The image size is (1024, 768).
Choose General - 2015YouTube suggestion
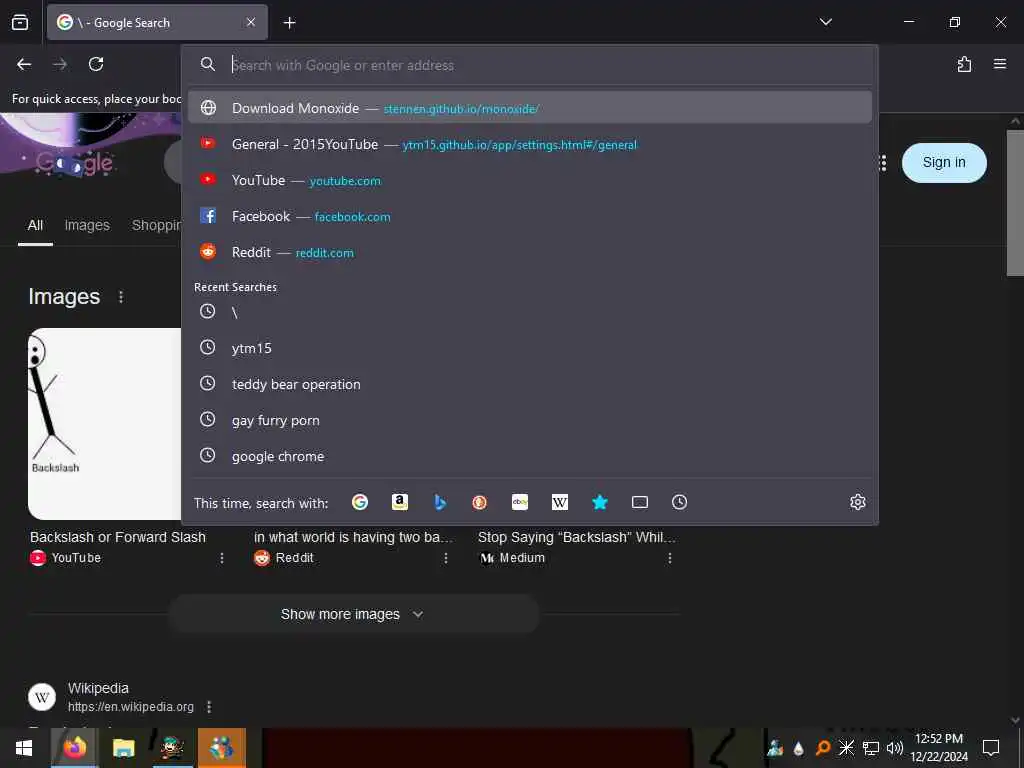coord(530,144)
